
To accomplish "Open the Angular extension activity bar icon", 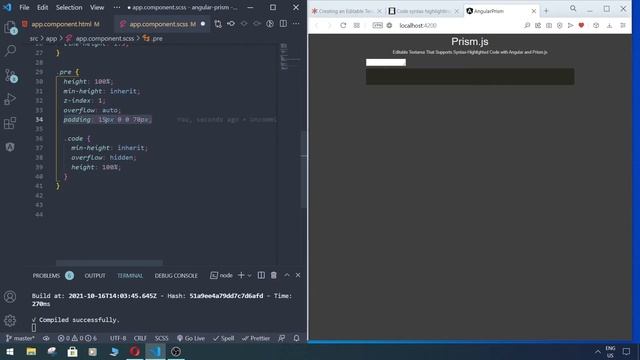I will tap(10, 147).
